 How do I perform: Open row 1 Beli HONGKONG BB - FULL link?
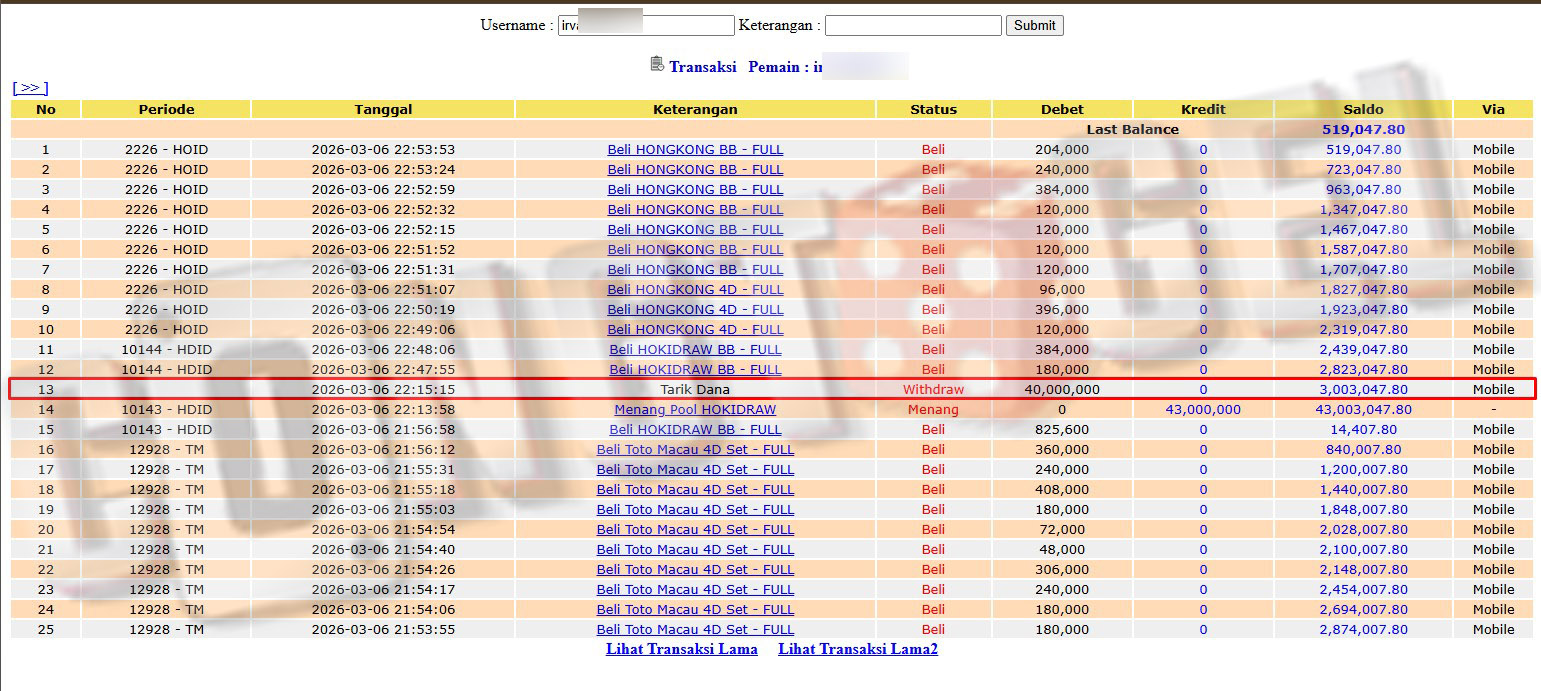(695, 149)
